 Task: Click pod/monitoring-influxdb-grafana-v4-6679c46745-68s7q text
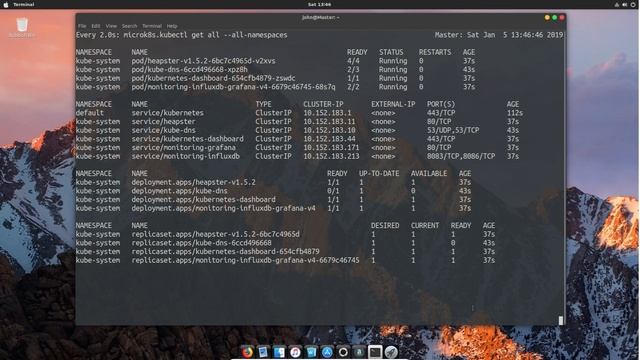233,87
